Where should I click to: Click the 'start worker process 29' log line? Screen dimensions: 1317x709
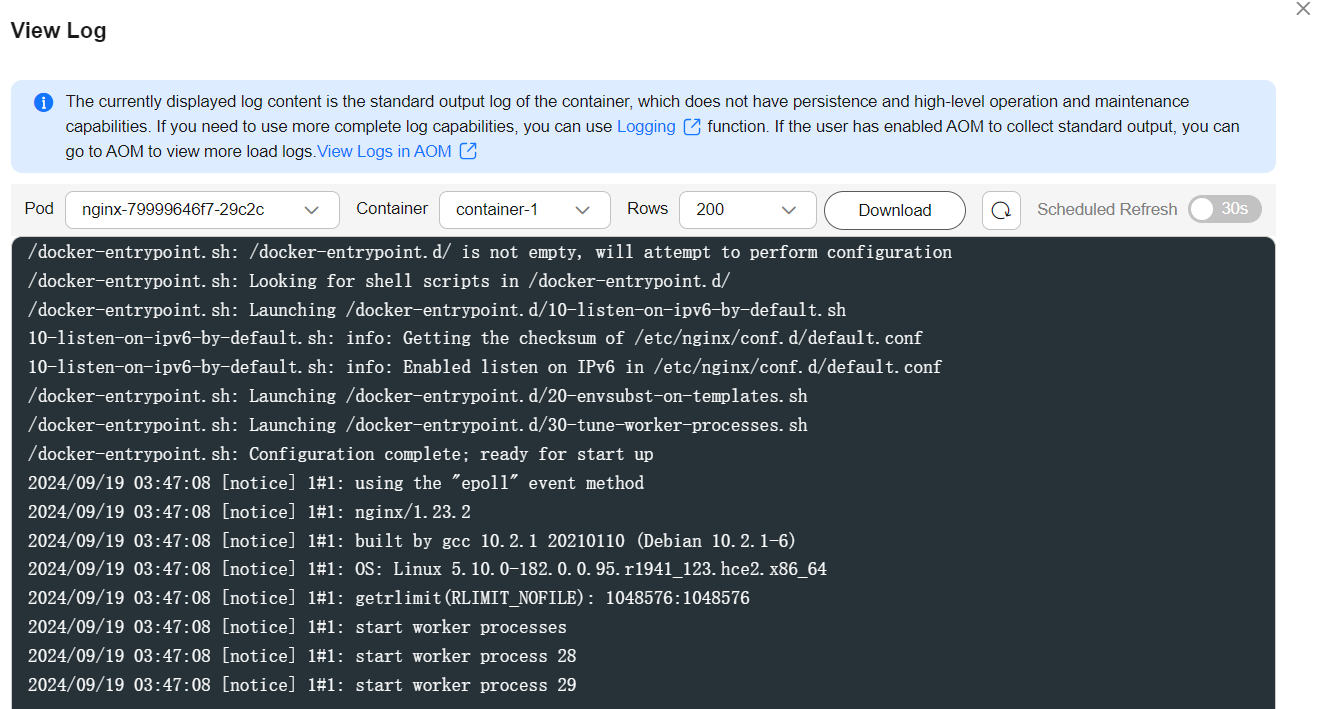click(302, 686)
